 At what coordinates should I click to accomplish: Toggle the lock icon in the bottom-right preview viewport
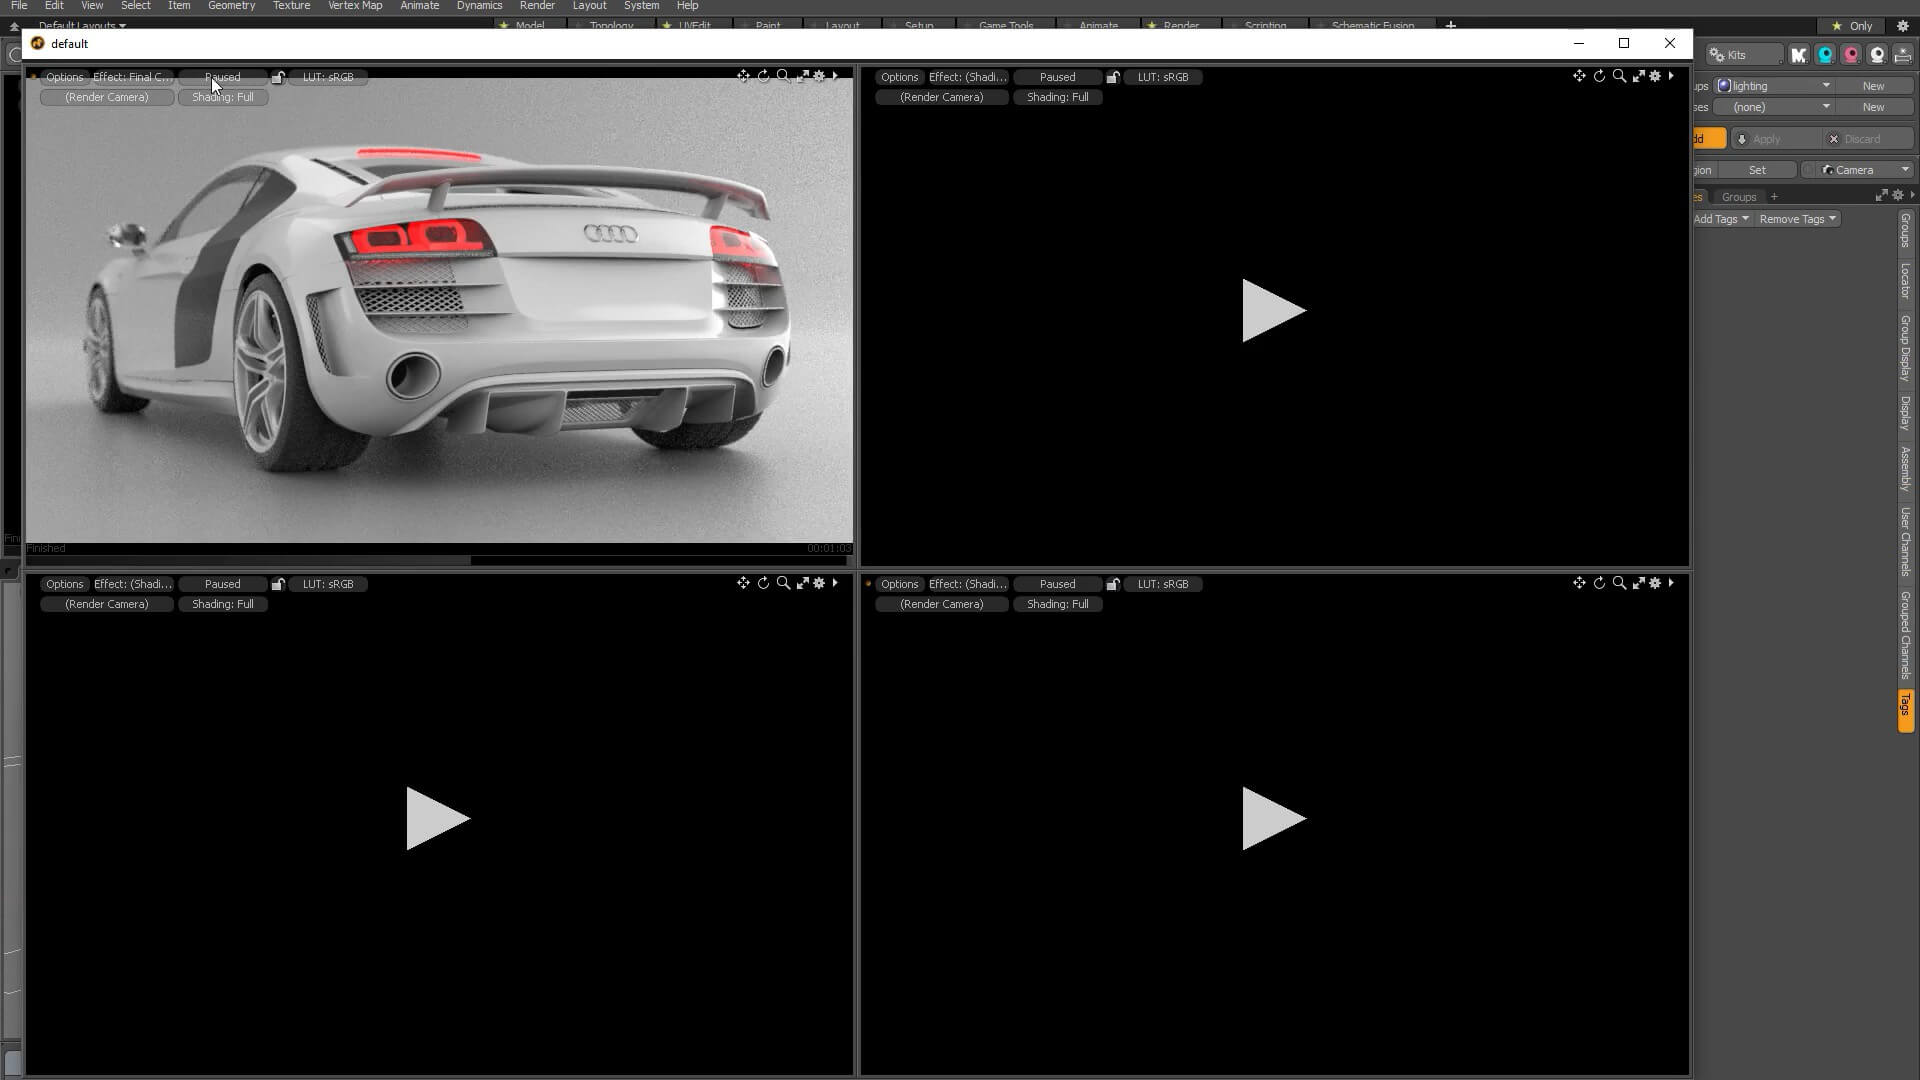point(1113,584)
